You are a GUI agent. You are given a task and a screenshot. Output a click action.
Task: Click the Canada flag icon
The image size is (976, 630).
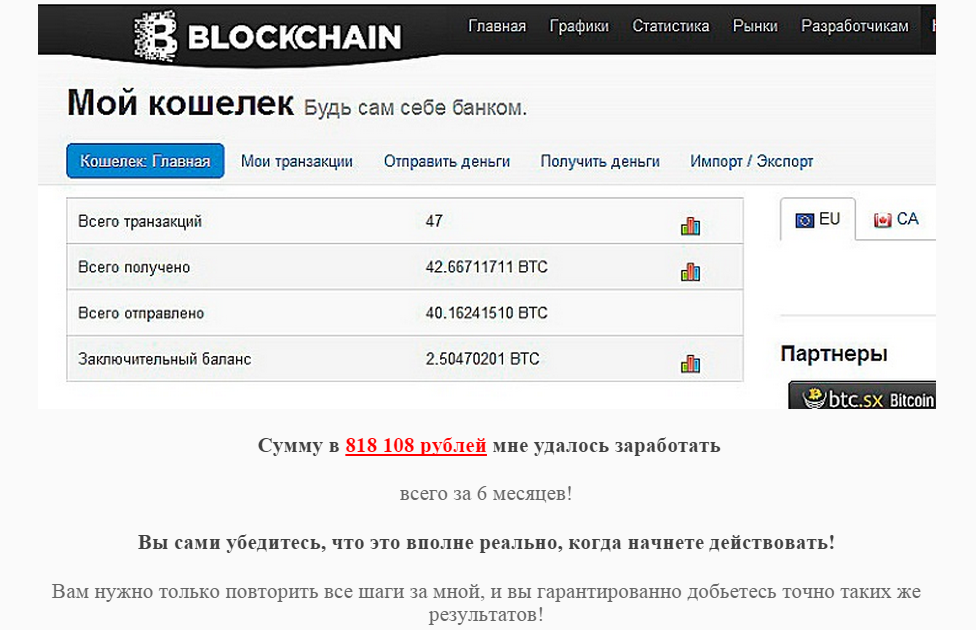click(882, 220)
